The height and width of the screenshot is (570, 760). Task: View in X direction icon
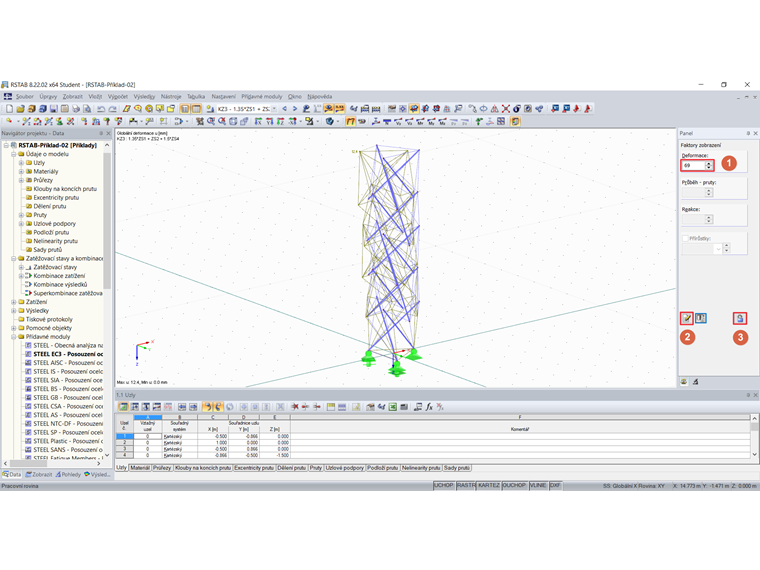click(258, 121)
